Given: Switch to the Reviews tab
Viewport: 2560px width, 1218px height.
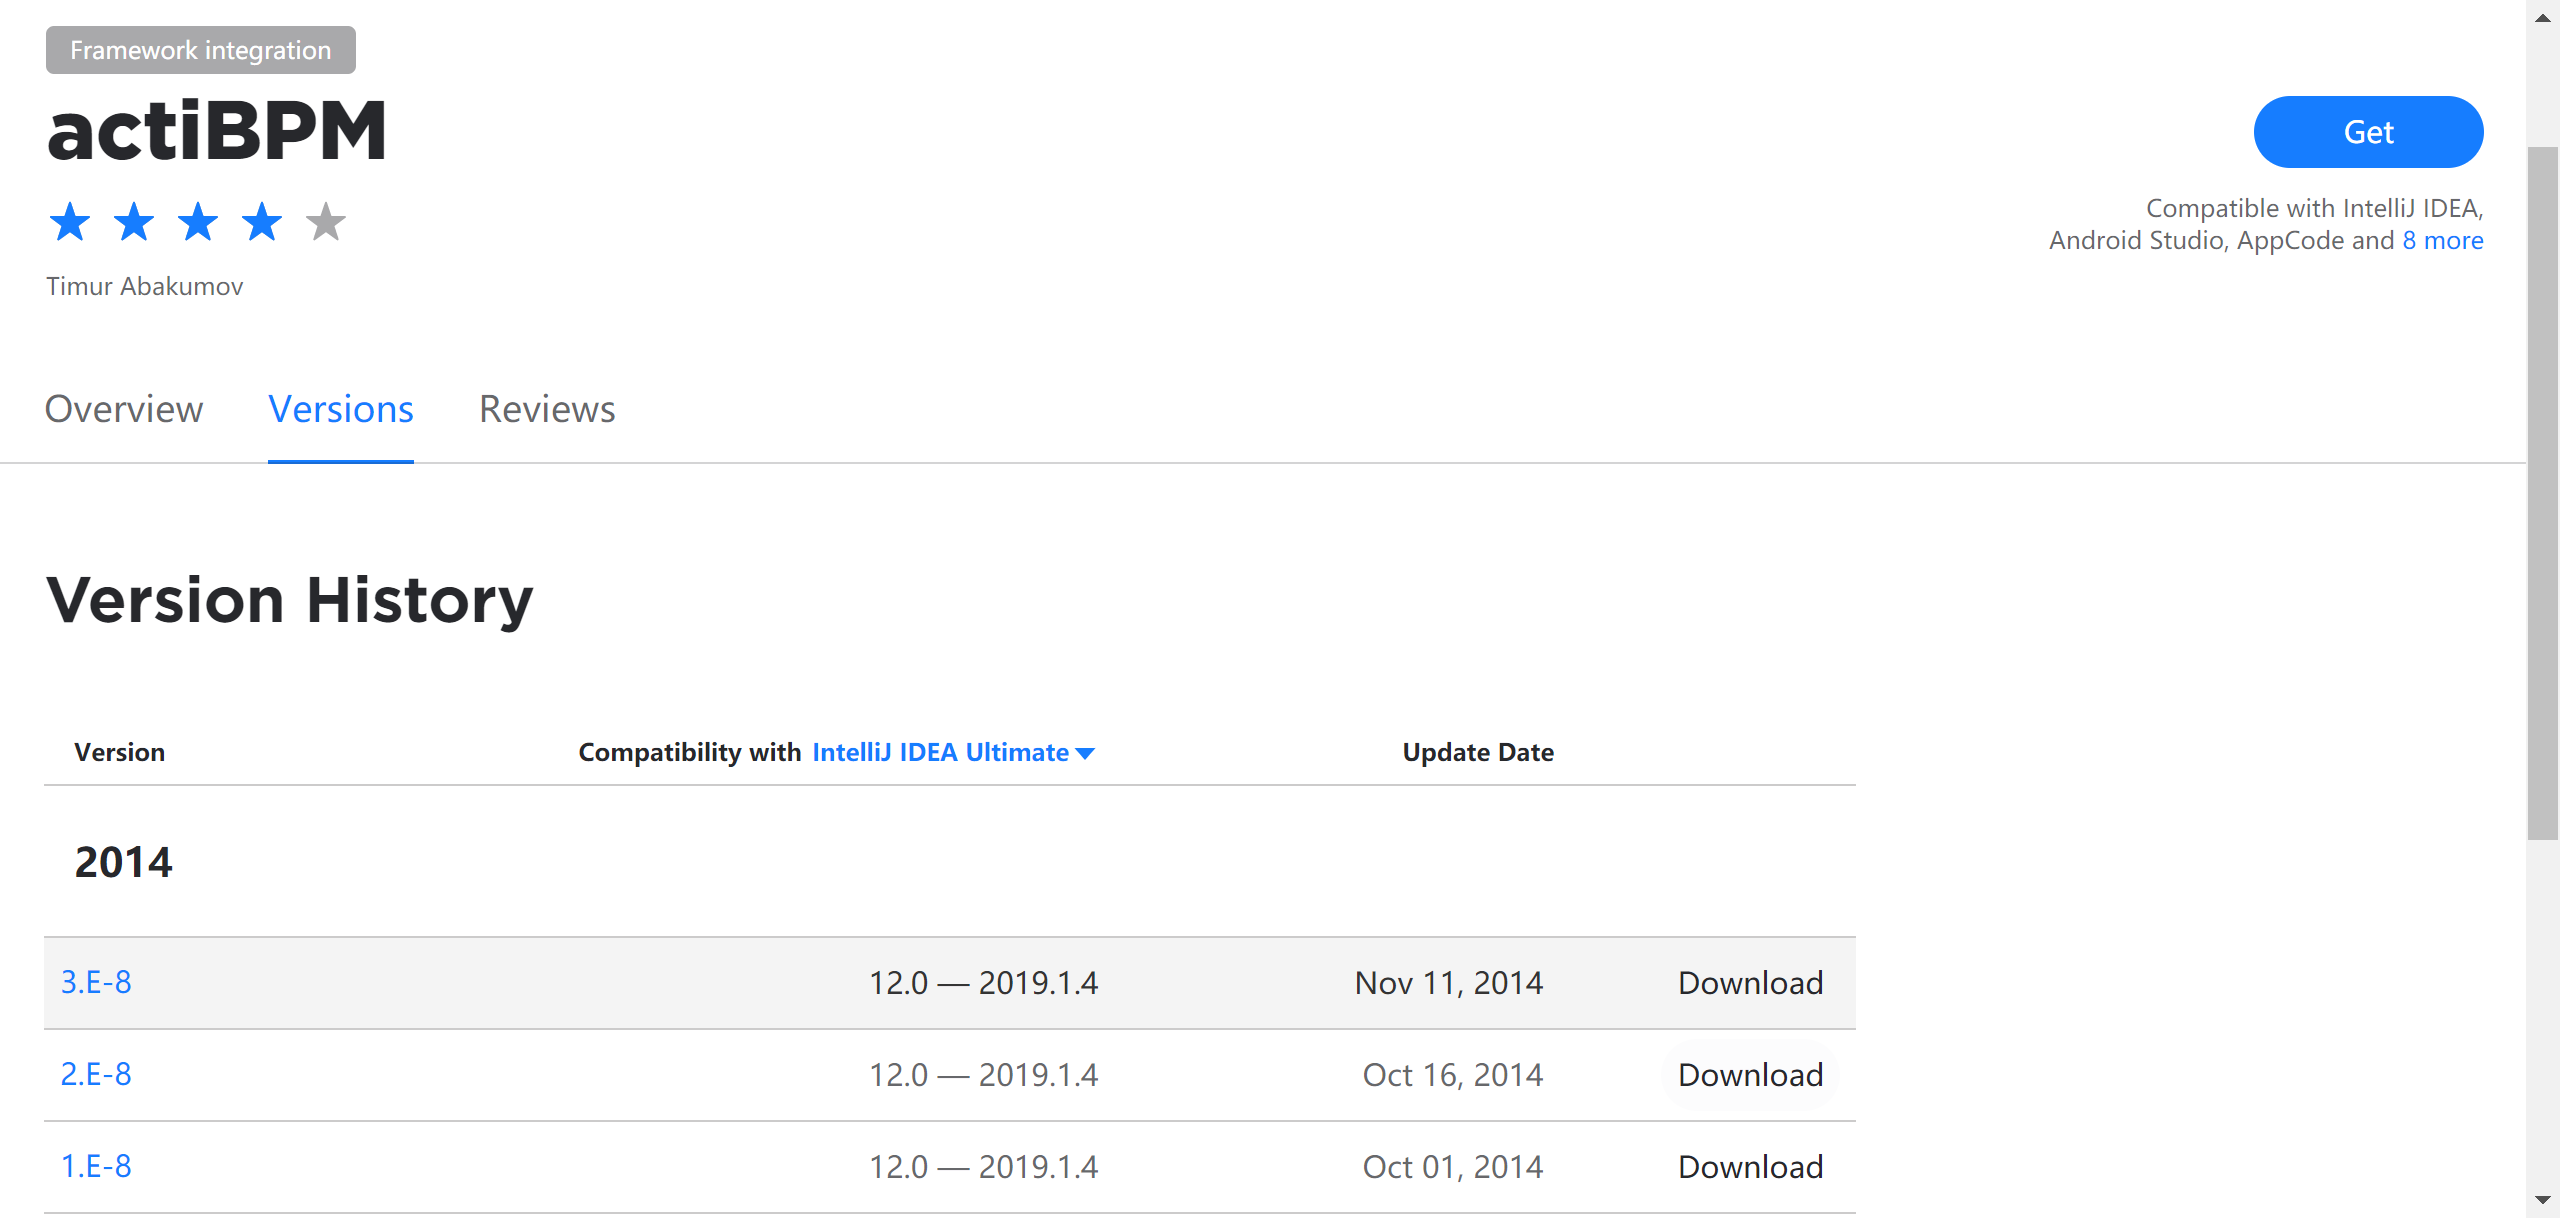Looking at the screenshot, I should pos(547,410).
